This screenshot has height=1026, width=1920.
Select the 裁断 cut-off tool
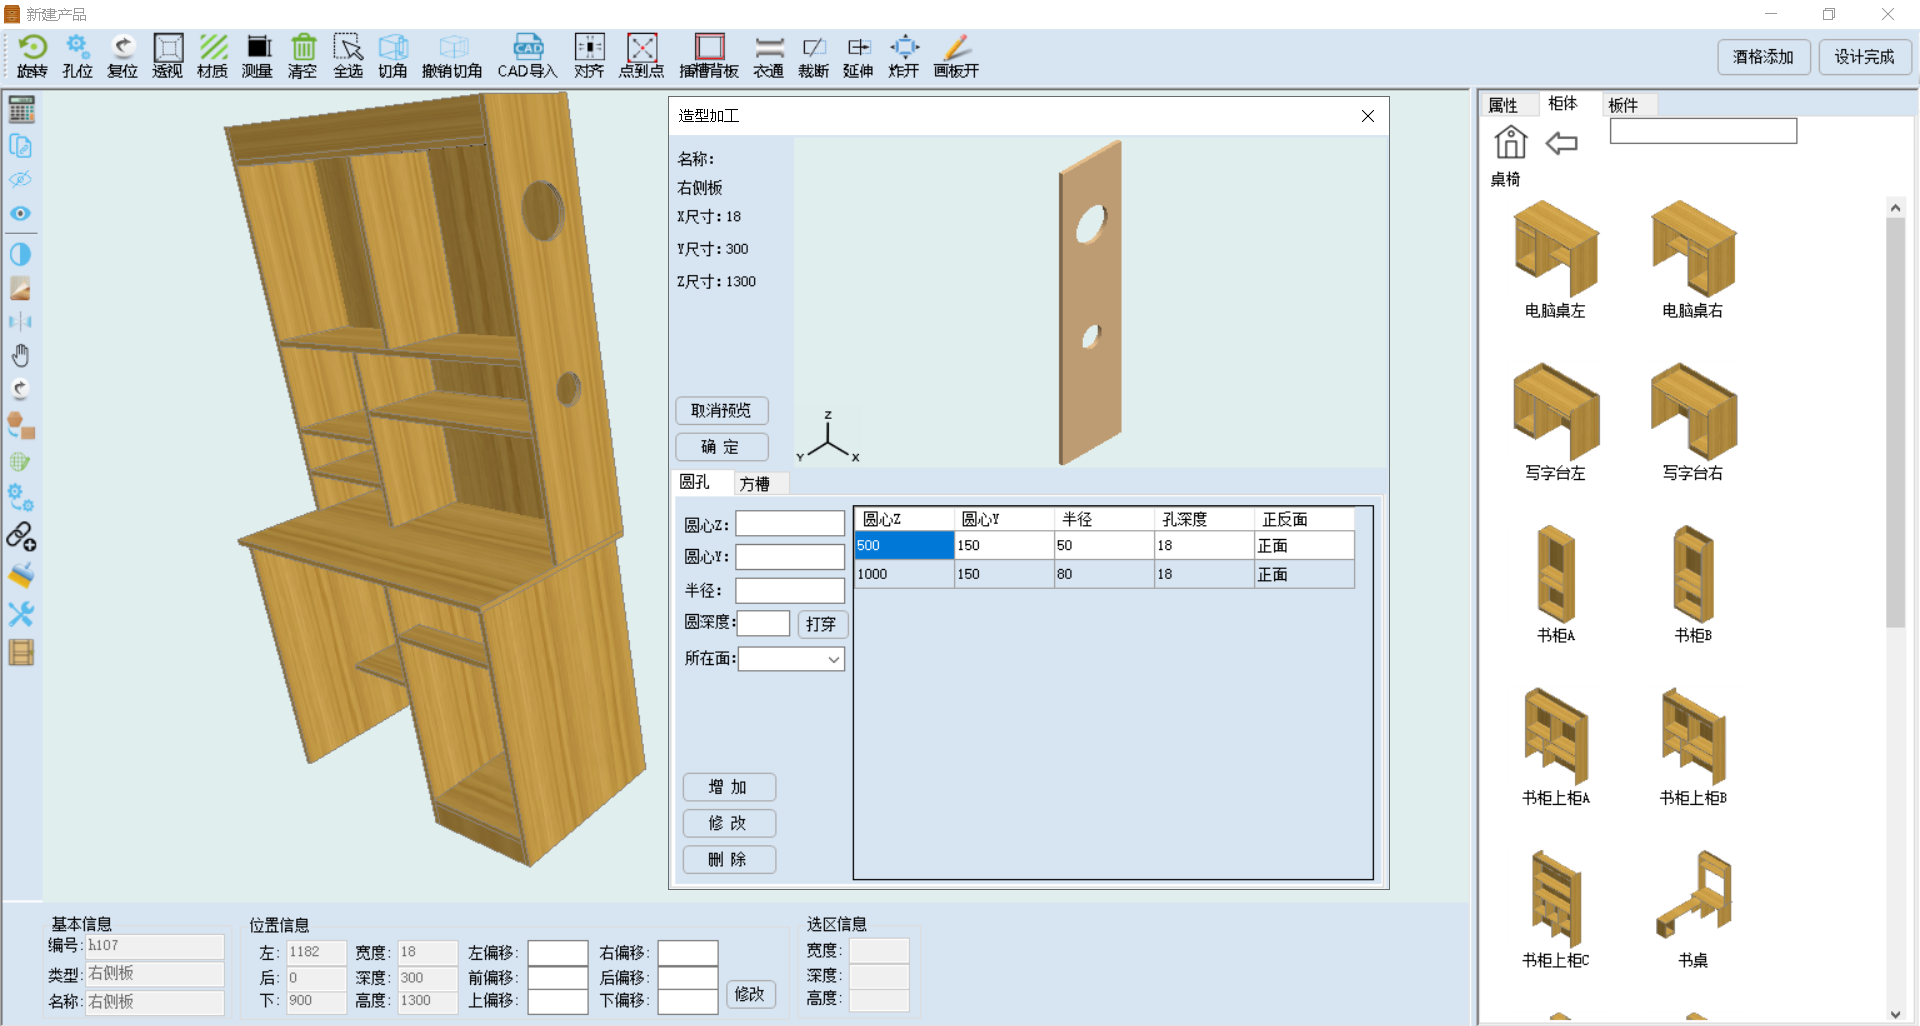pos(813,56)
